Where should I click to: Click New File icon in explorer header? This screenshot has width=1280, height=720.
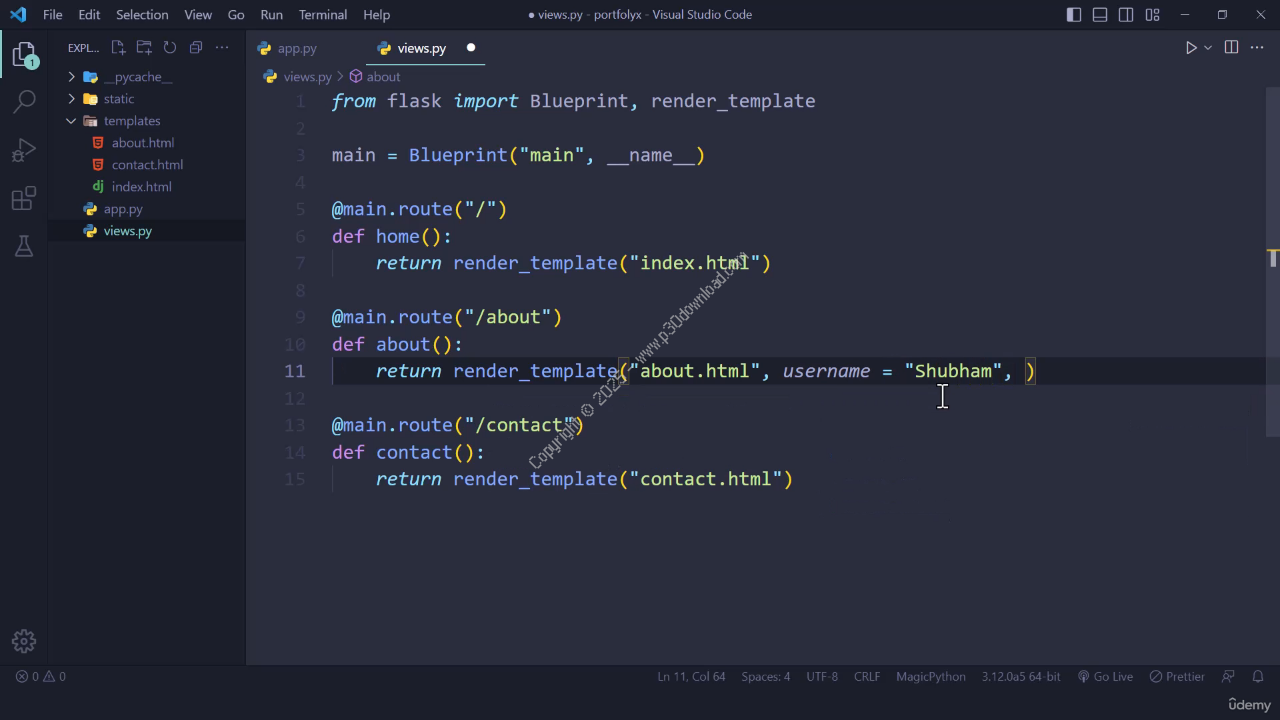118,48
